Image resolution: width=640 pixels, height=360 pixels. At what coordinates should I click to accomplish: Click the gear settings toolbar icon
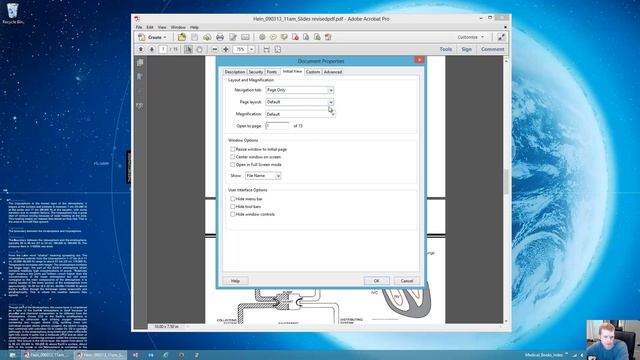pyautogui.click(x=262, y=37)
